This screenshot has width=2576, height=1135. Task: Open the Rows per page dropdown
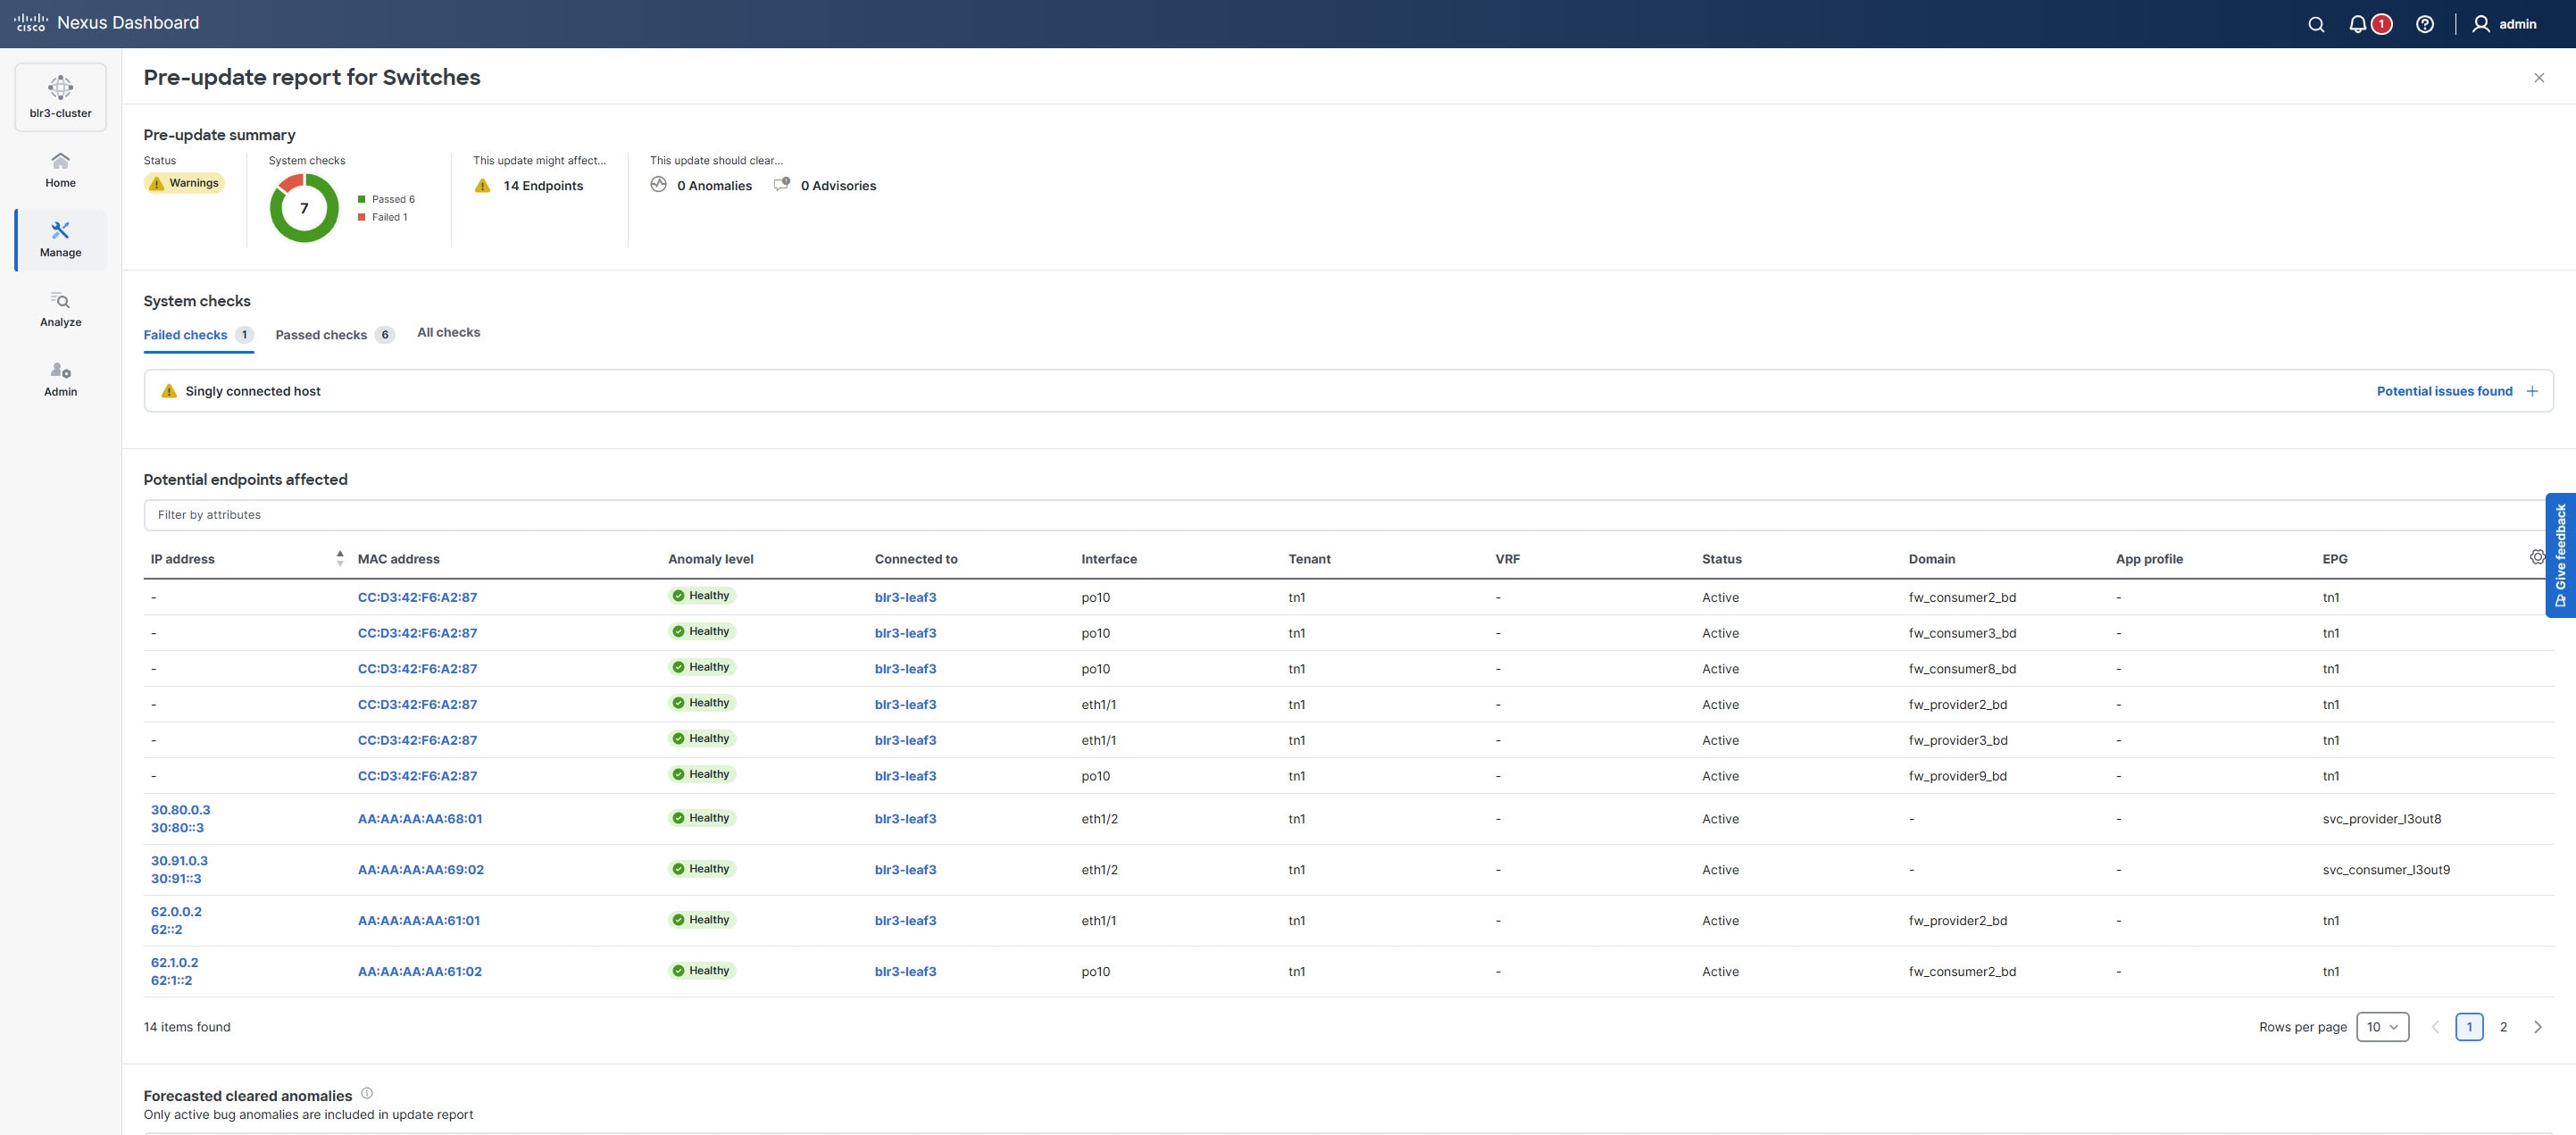click(x=2381, y=1027)
